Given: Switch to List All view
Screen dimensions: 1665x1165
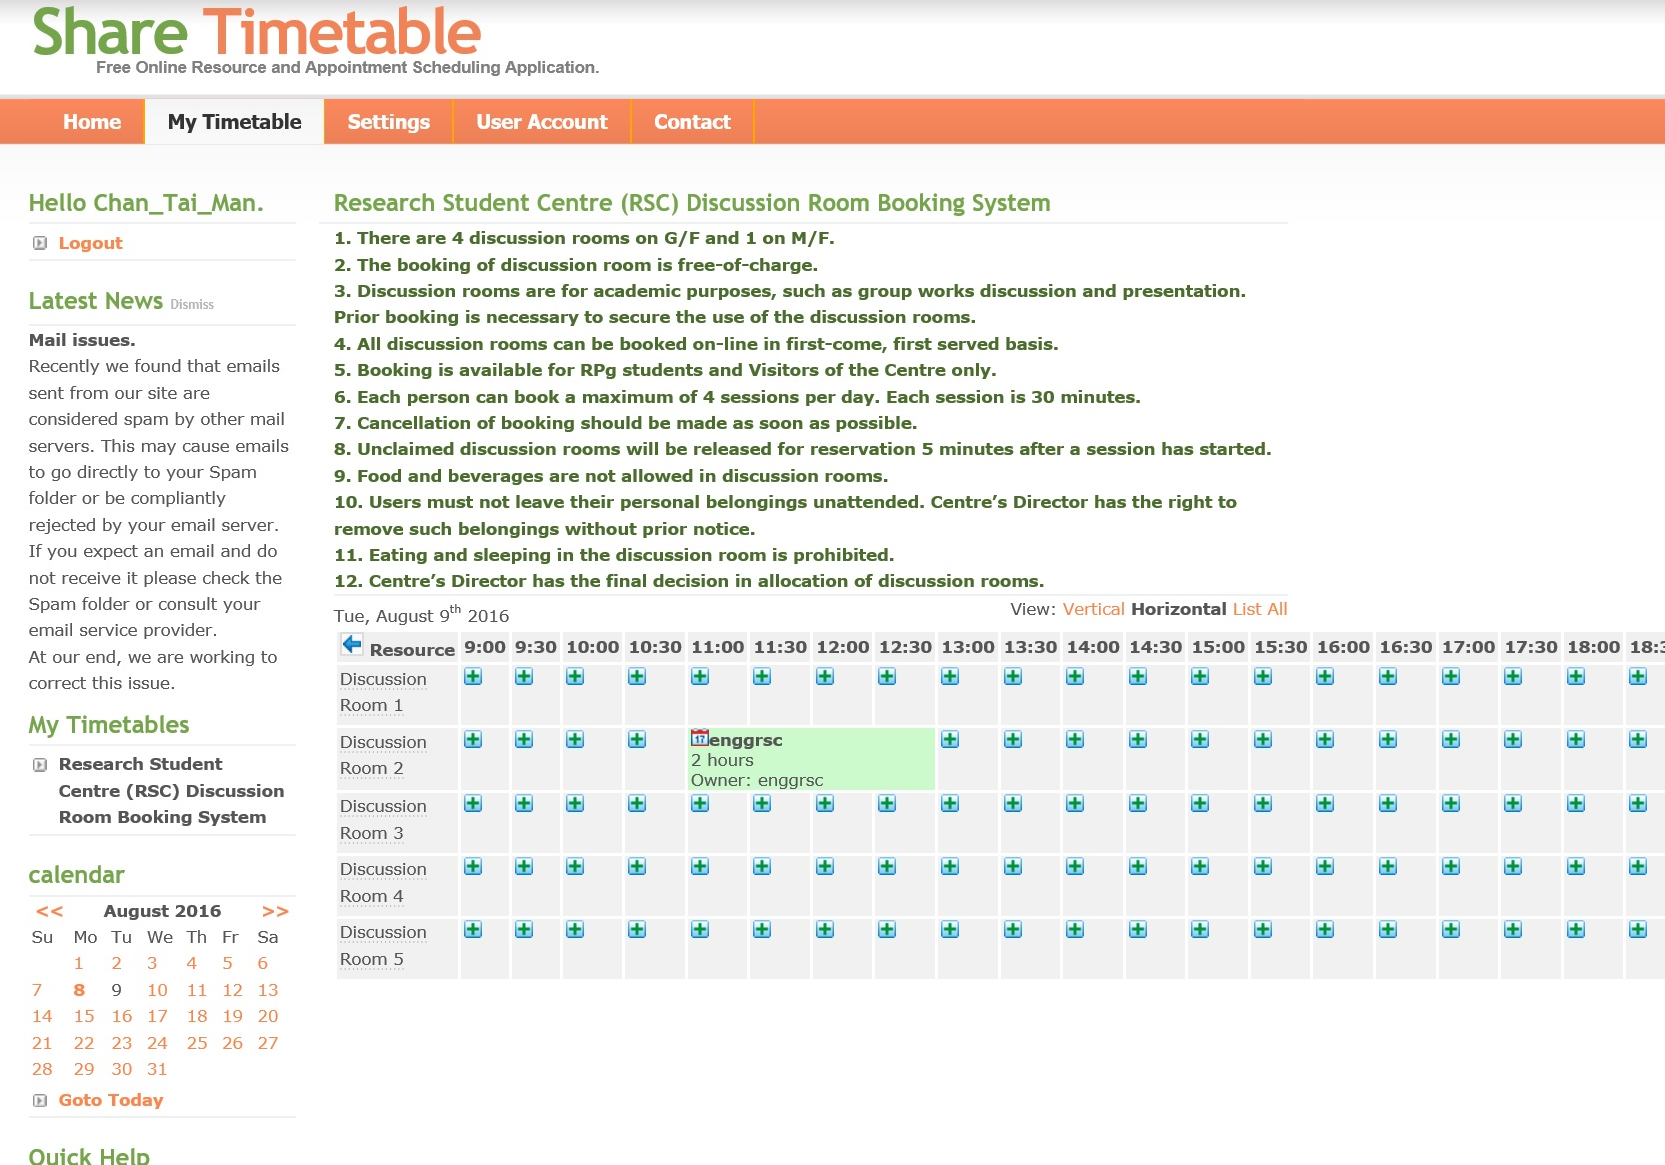Looking at the screenshot, I should point(1260,609).
